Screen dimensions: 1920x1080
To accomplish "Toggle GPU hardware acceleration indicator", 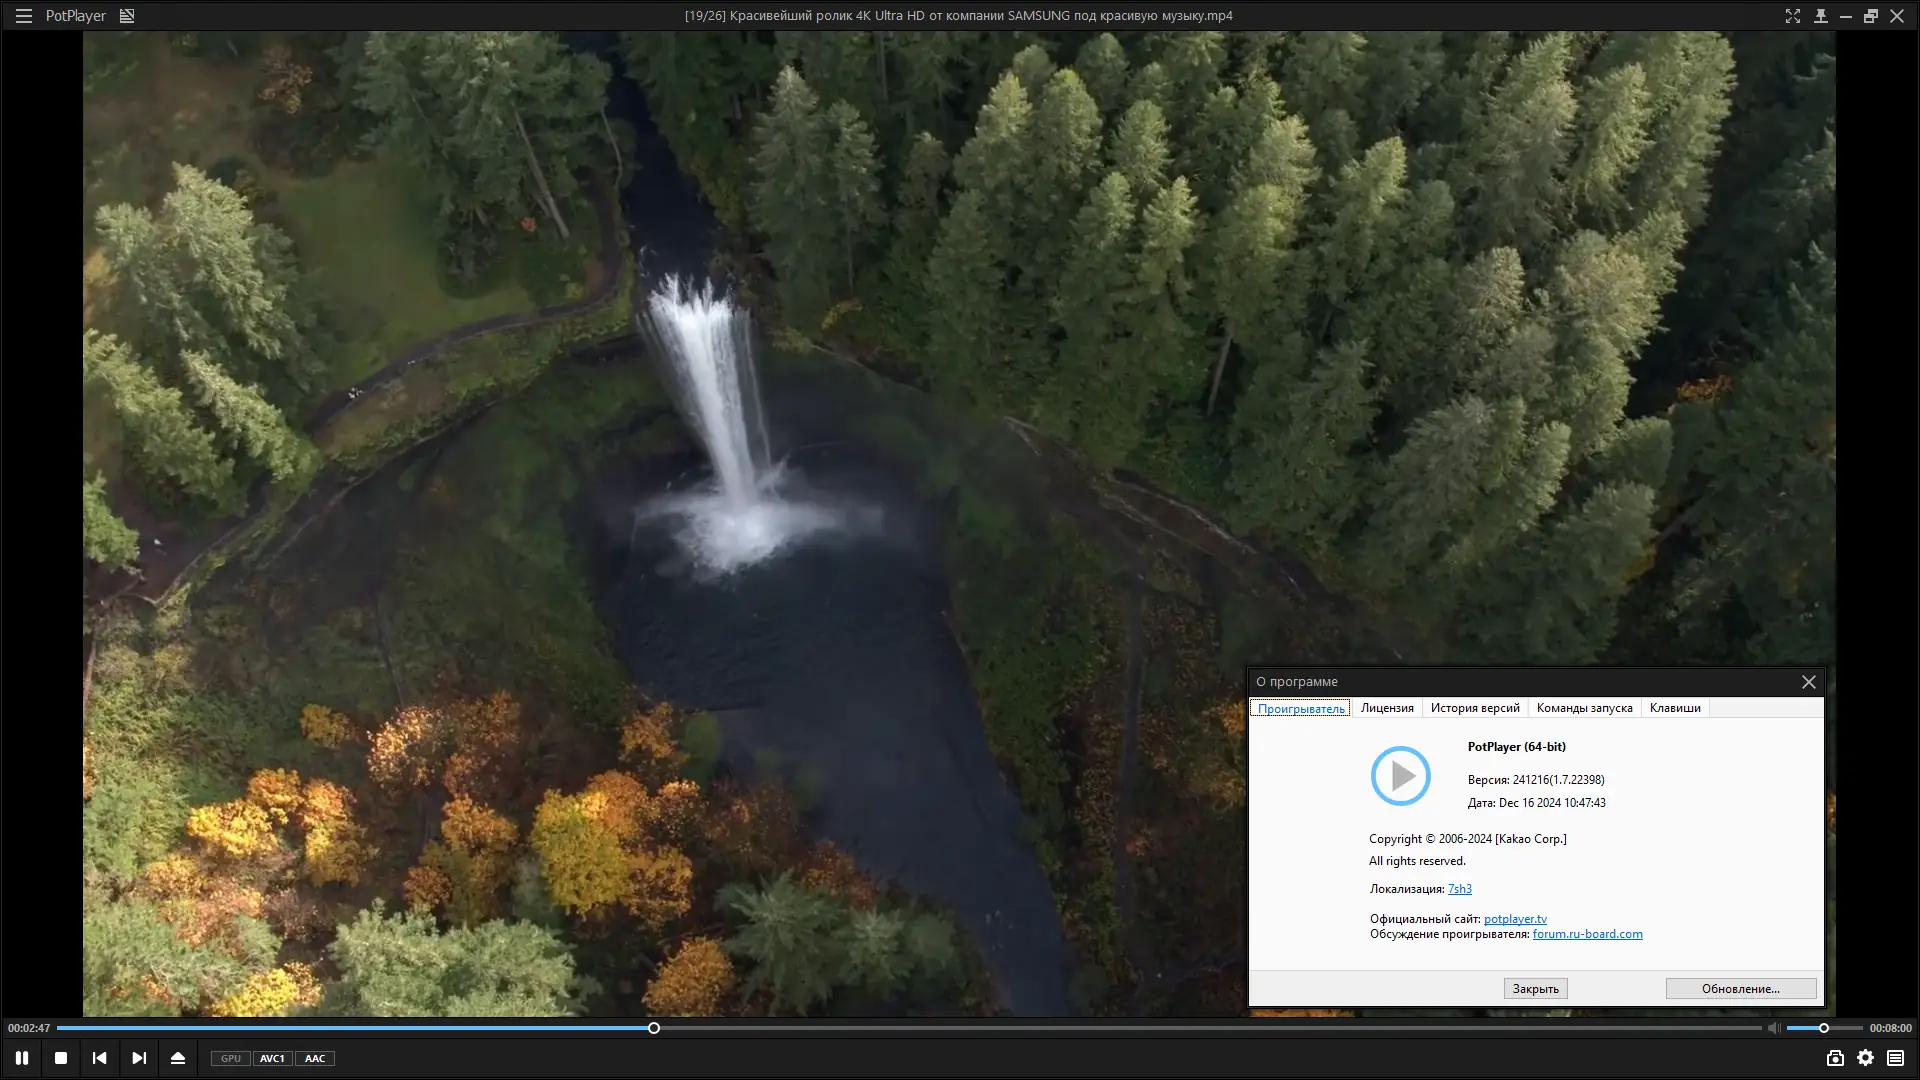I will (x=231, y=1059).
